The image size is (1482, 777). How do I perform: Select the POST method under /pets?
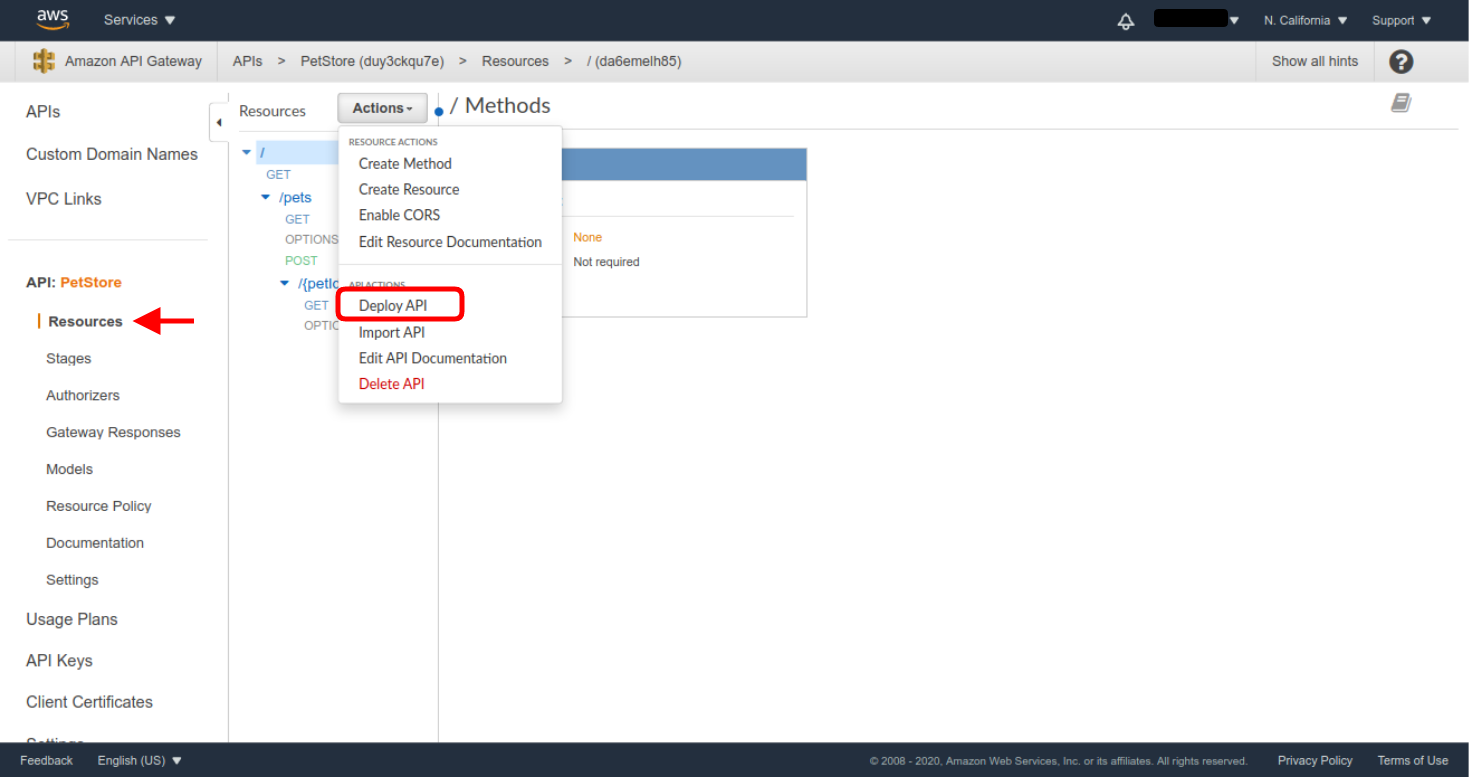pos(301,261)
